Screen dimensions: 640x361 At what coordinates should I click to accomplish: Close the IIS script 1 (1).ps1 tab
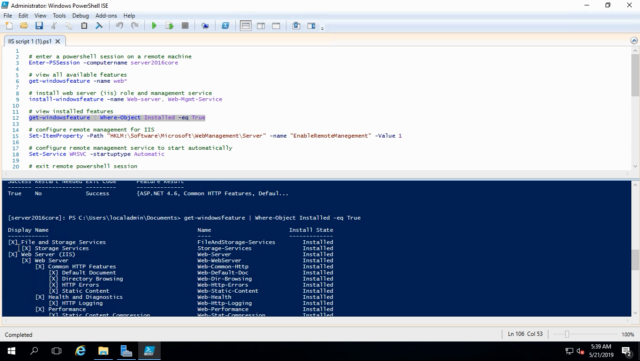58,41
